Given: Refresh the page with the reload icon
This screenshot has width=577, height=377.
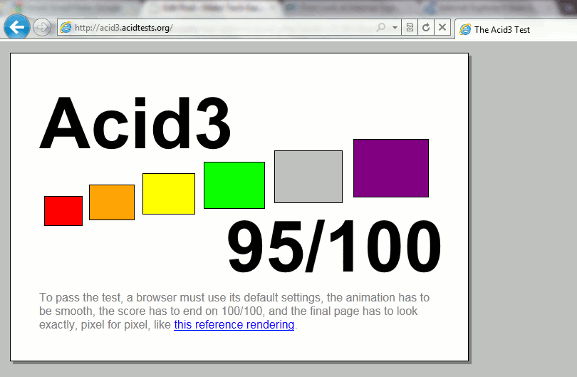Looking at the screenshot, I should (426, 28).
